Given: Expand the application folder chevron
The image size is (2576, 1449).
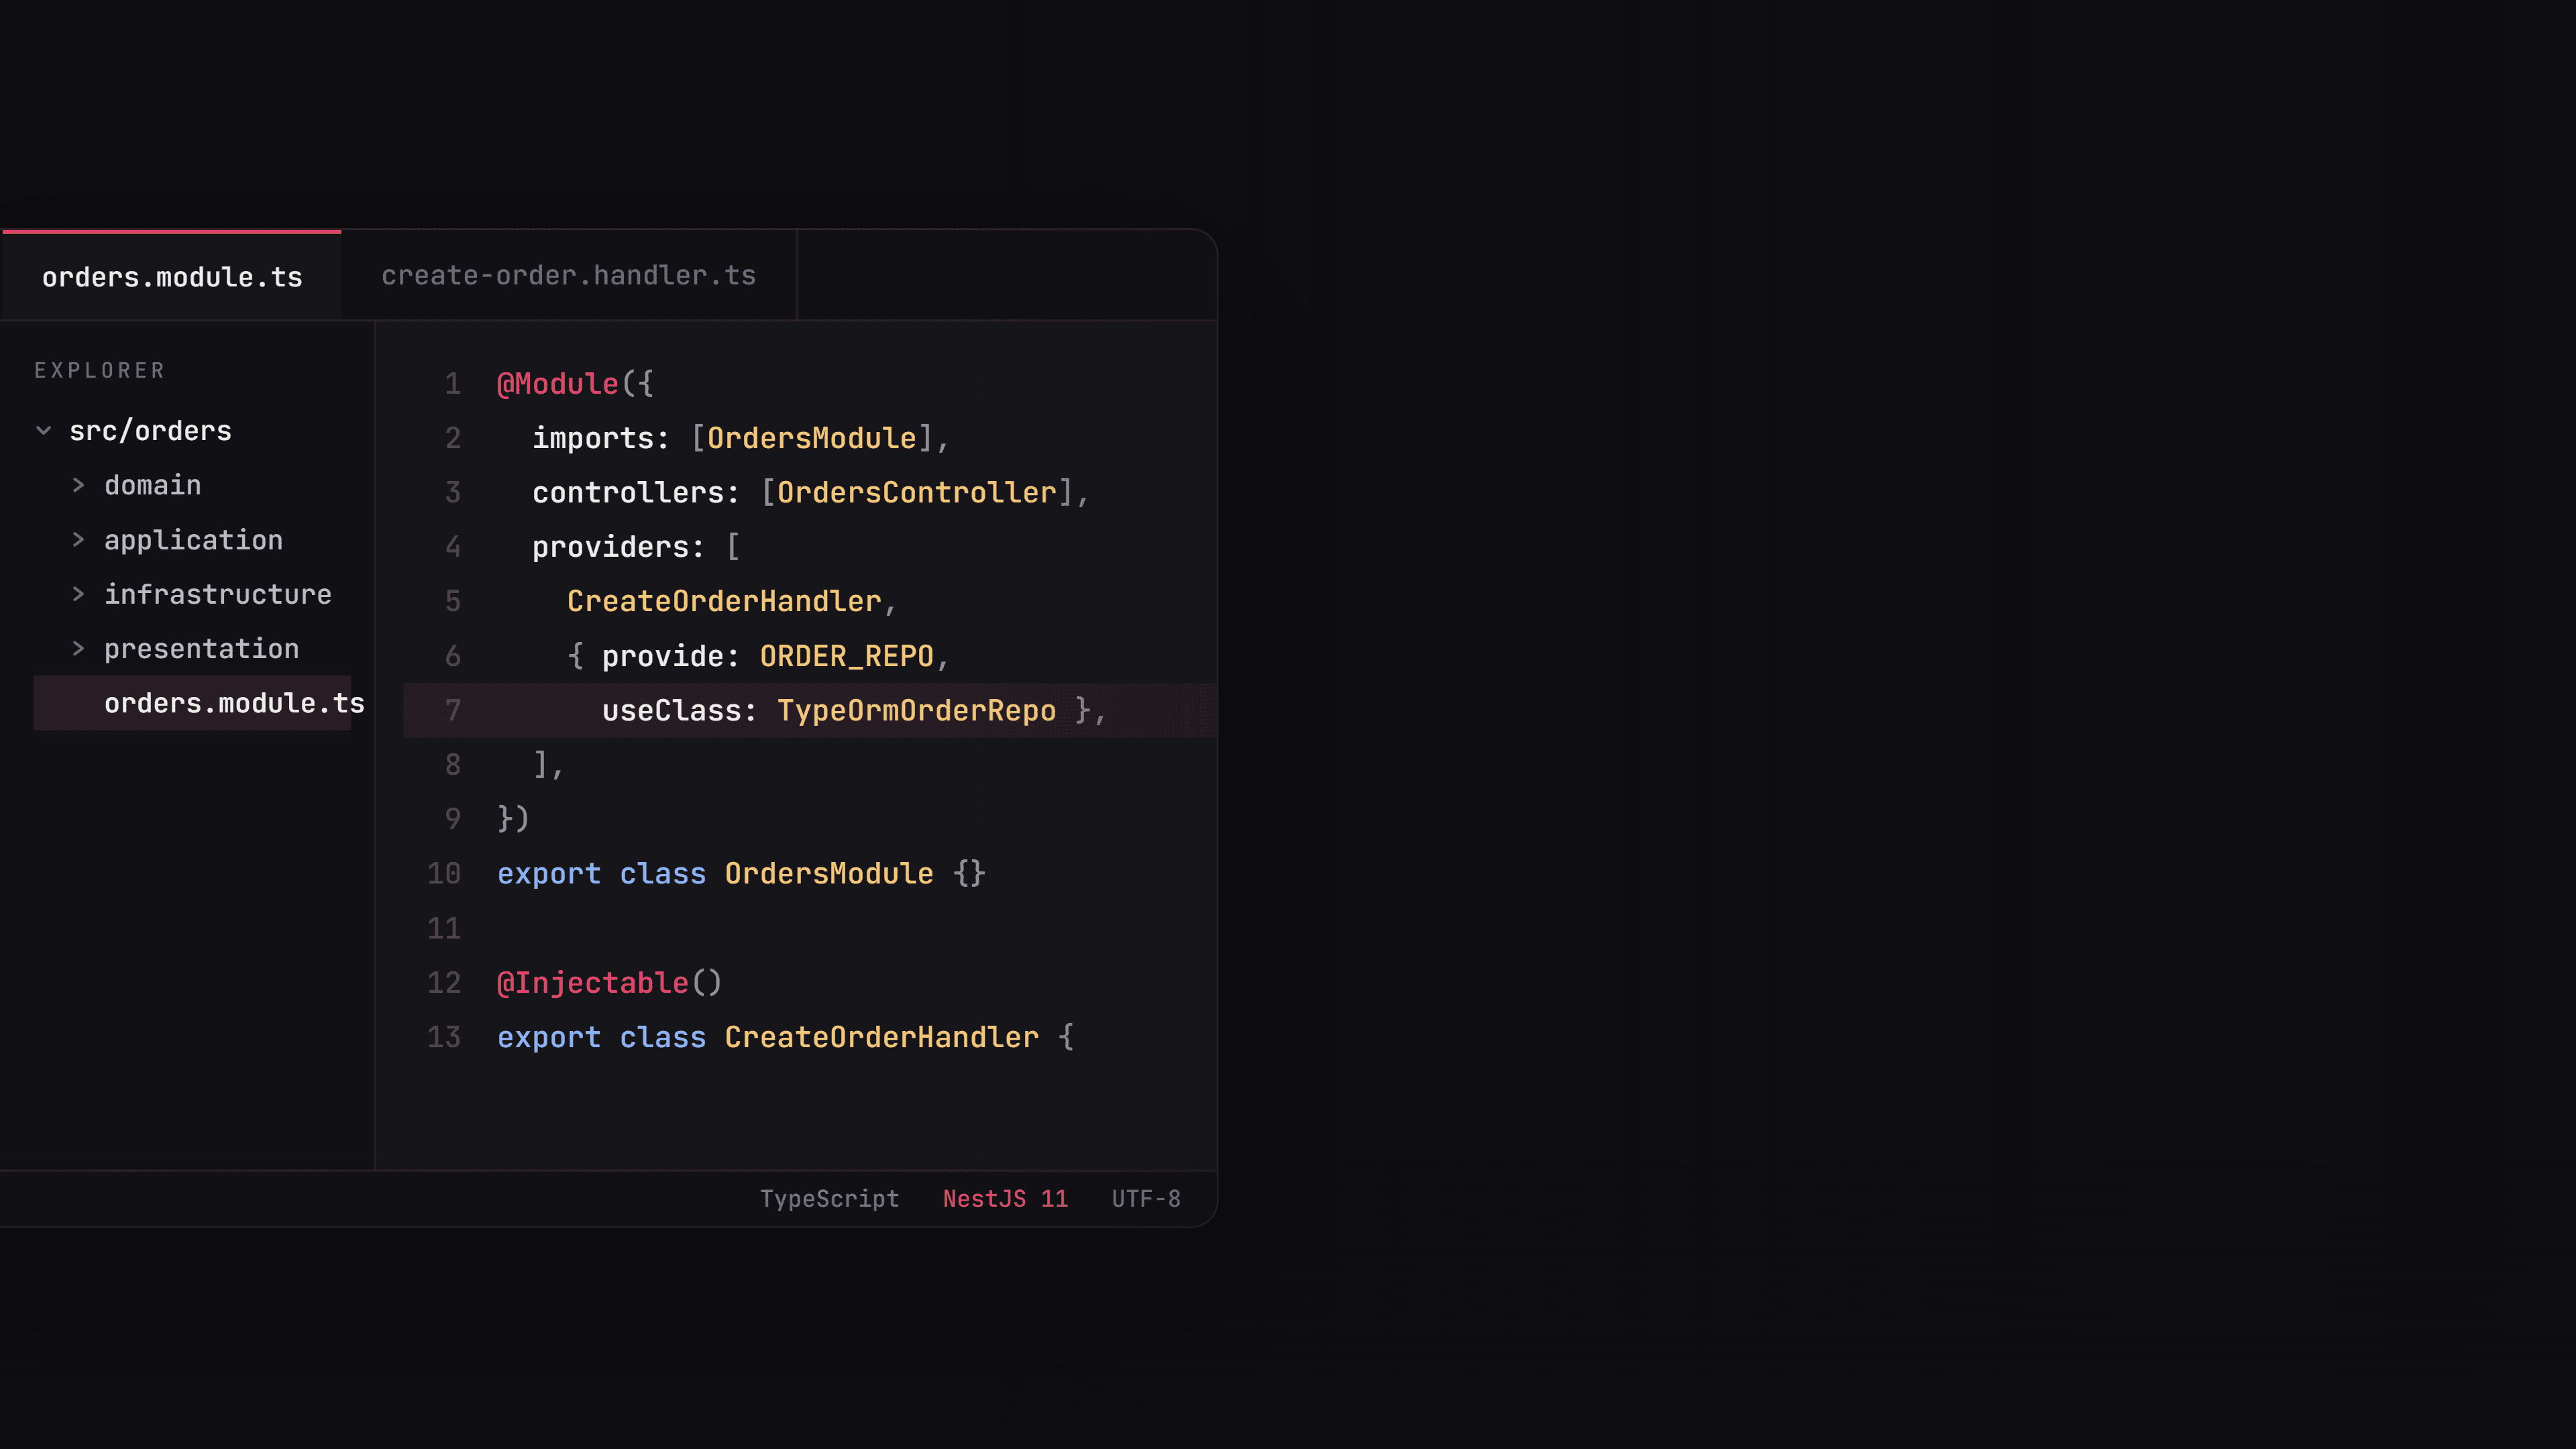Looking at the screenshot, I should [78, 540].
